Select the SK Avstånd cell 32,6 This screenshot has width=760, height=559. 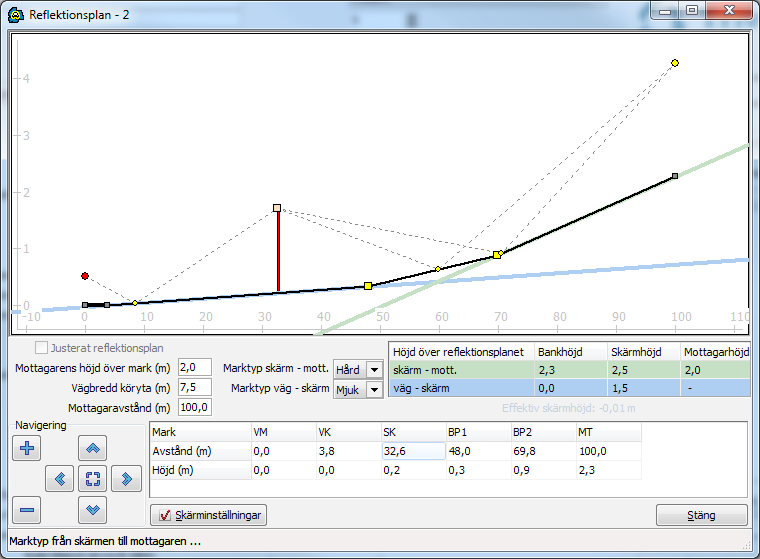(413, 451)
